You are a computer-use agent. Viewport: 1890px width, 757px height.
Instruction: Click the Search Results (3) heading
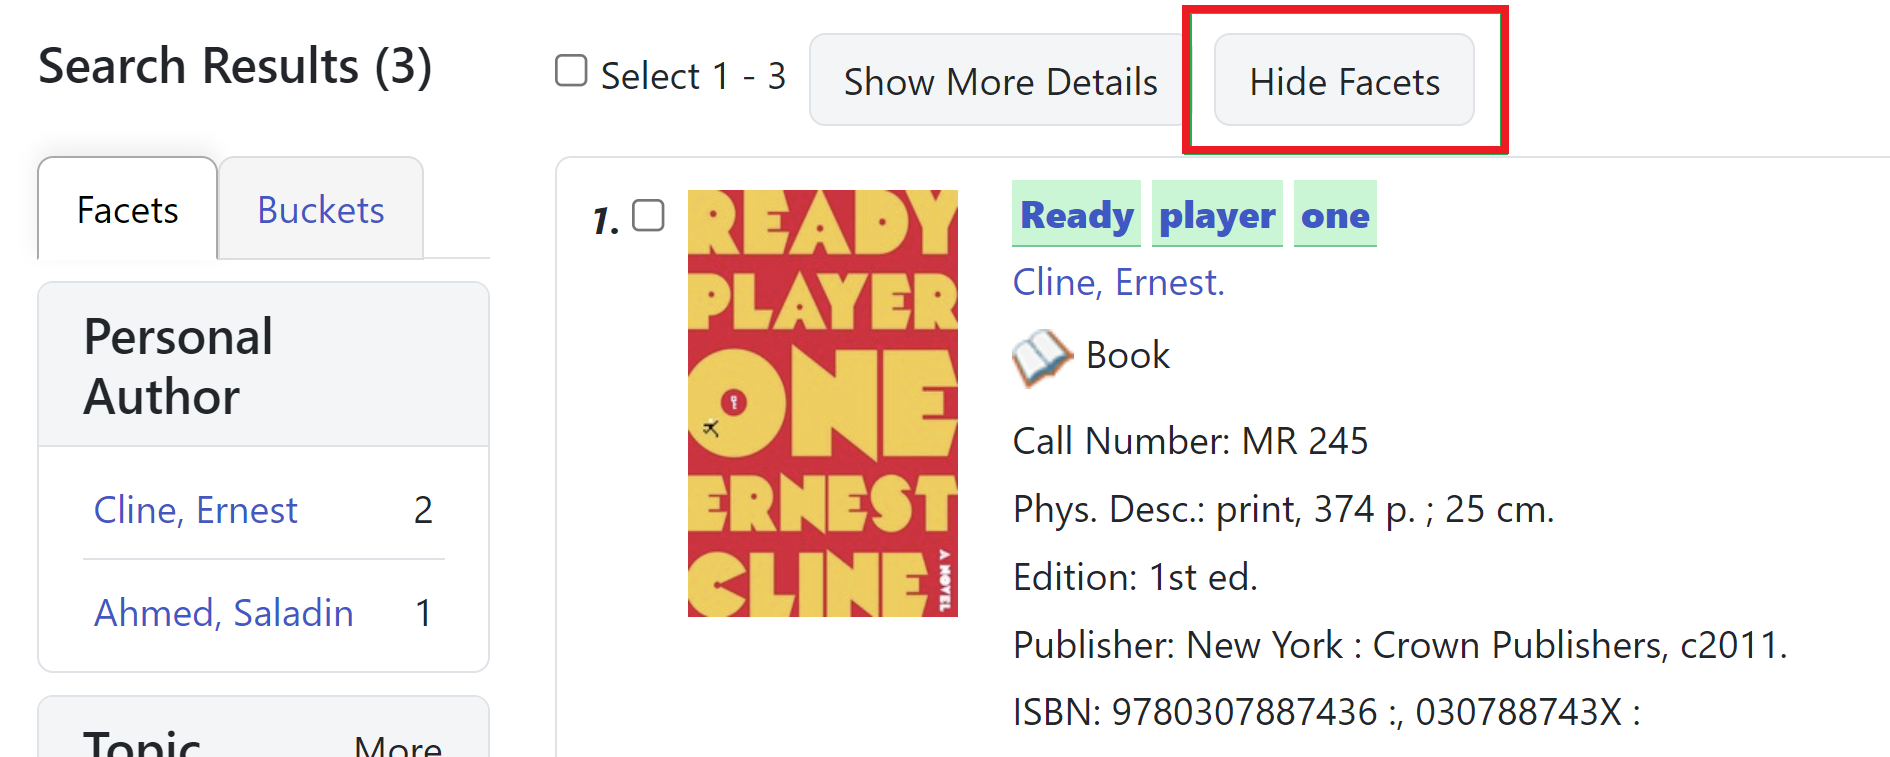pos(235,66)
